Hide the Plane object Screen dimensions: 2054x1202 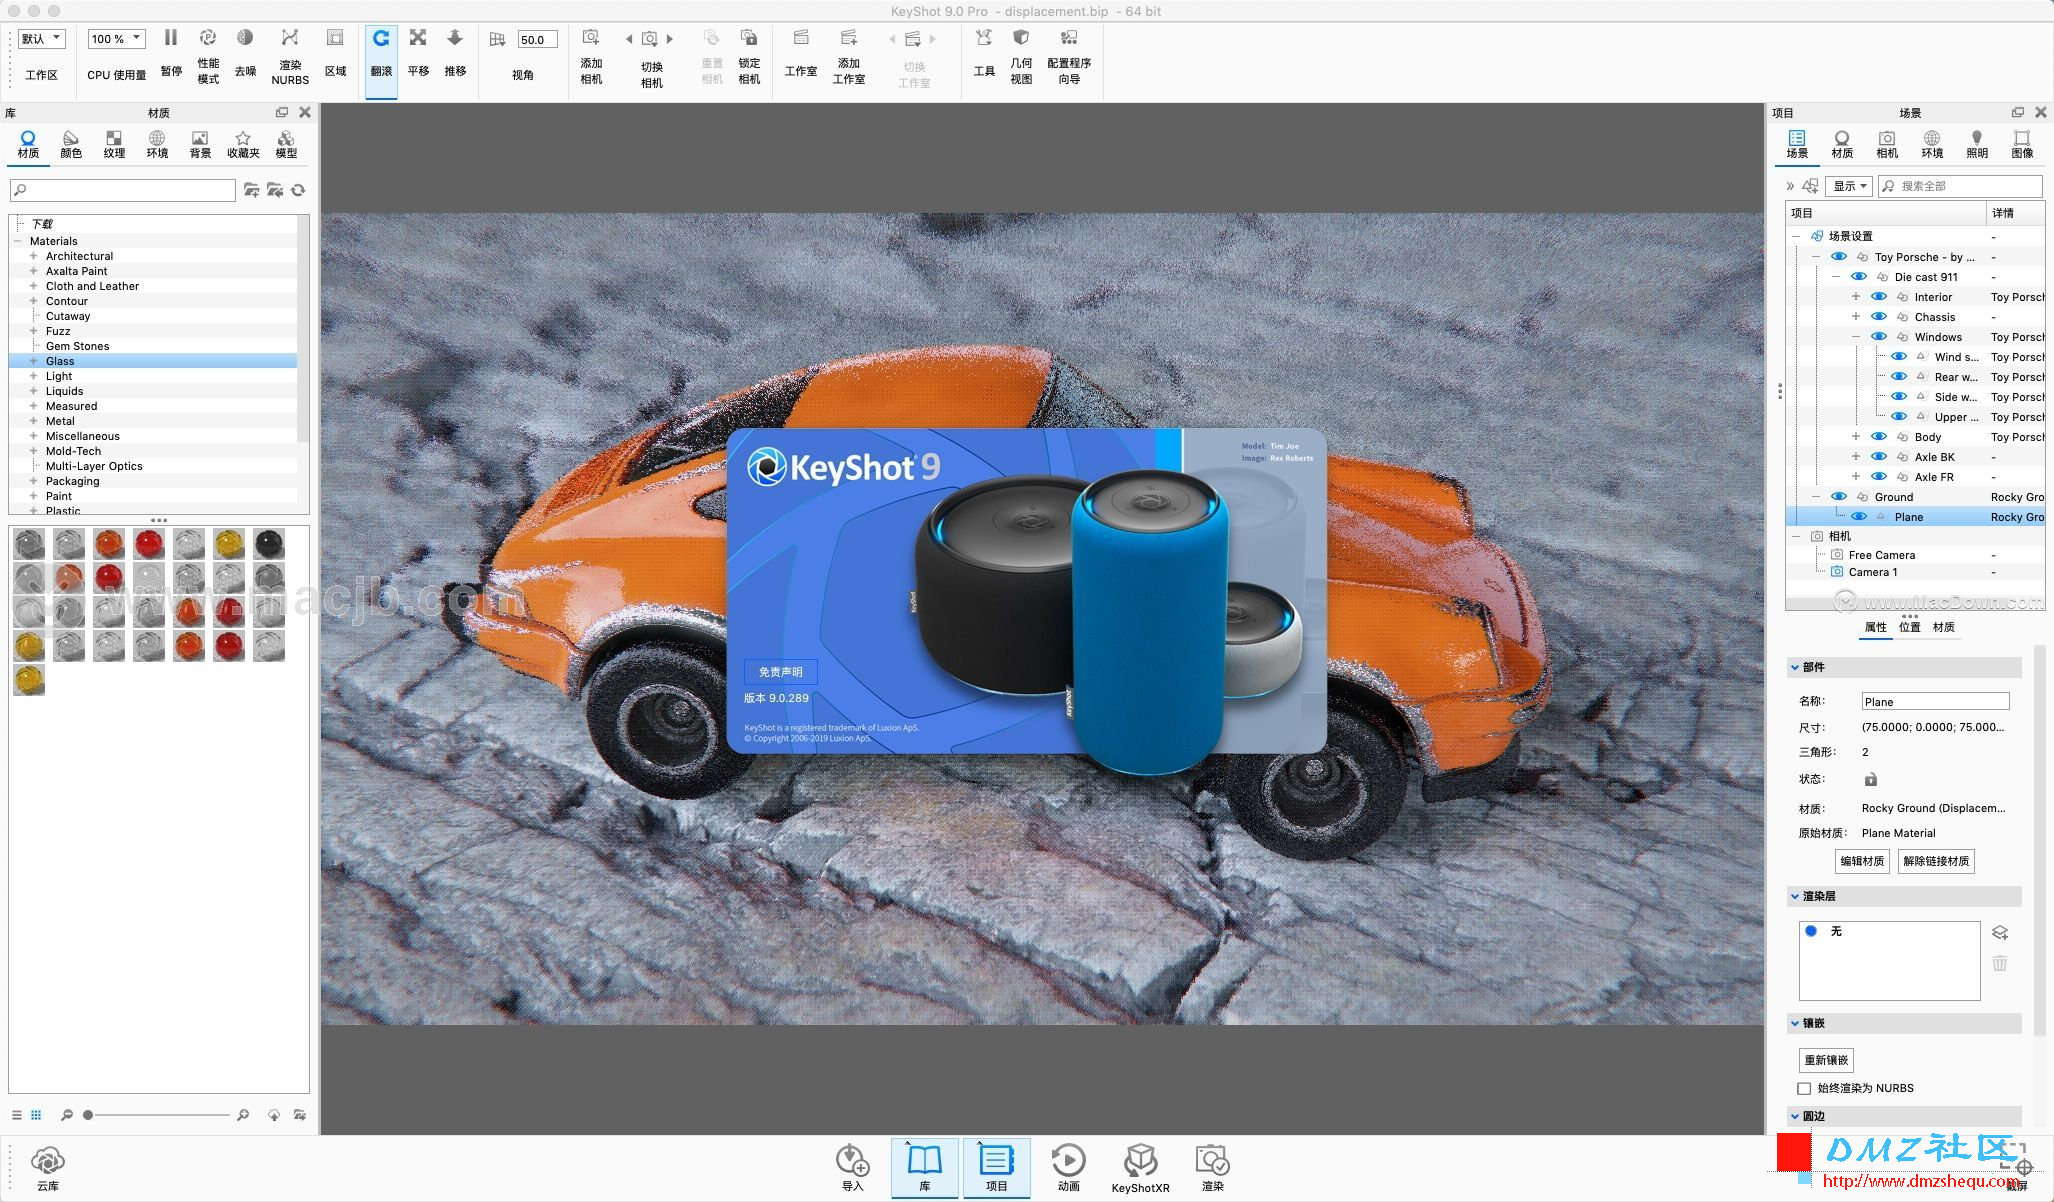click(1859, 517)
